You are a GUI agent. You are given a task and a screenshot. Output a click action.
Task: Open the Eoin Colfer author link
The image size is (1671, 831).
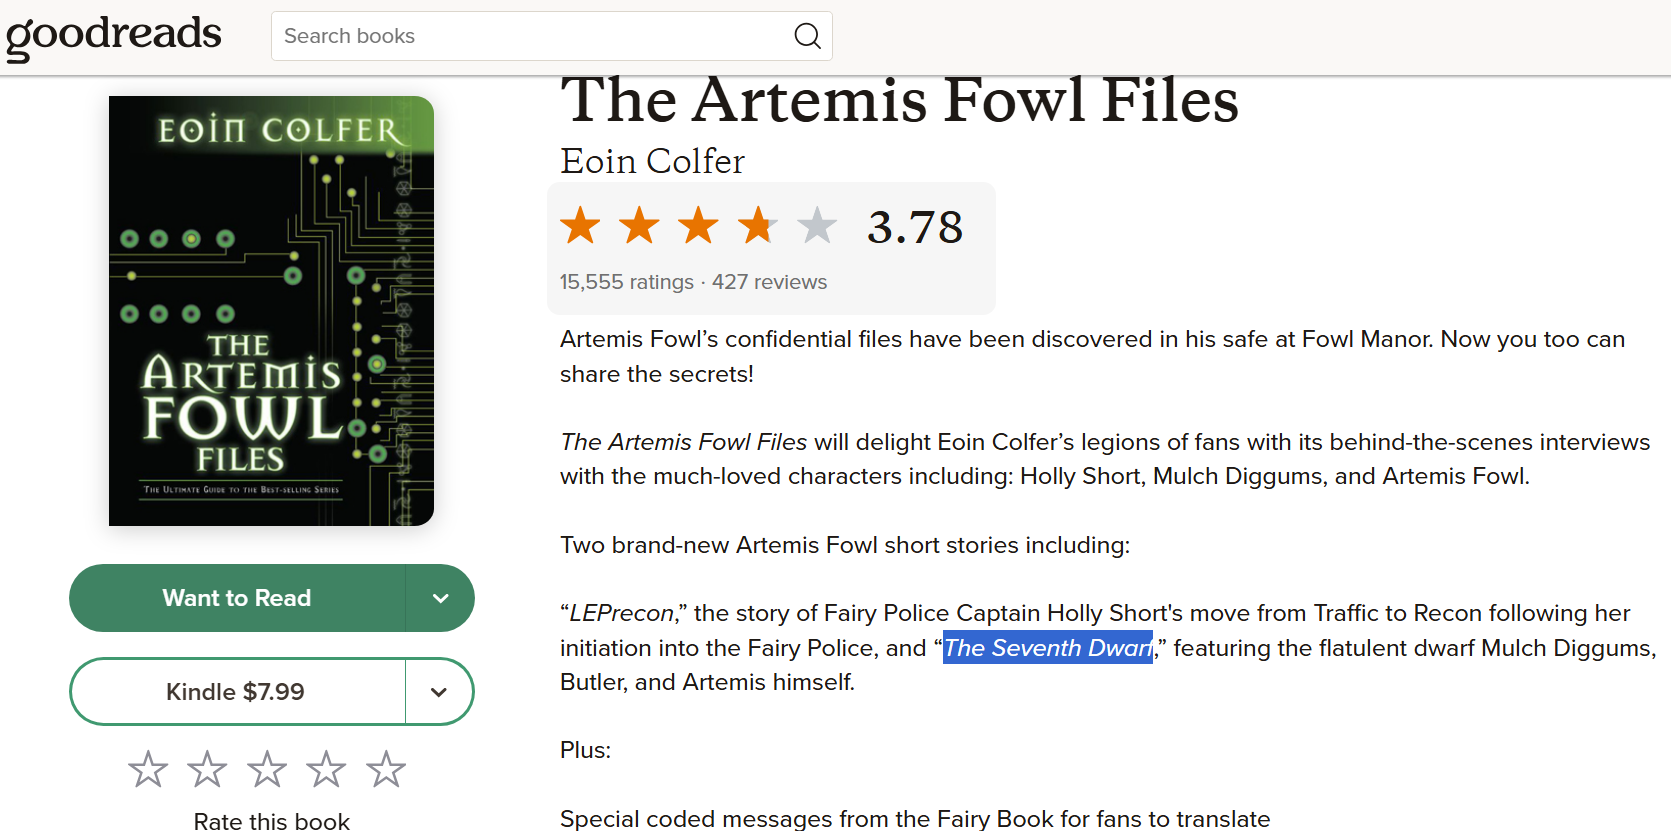pyautogui.click(x=652, y=161)
